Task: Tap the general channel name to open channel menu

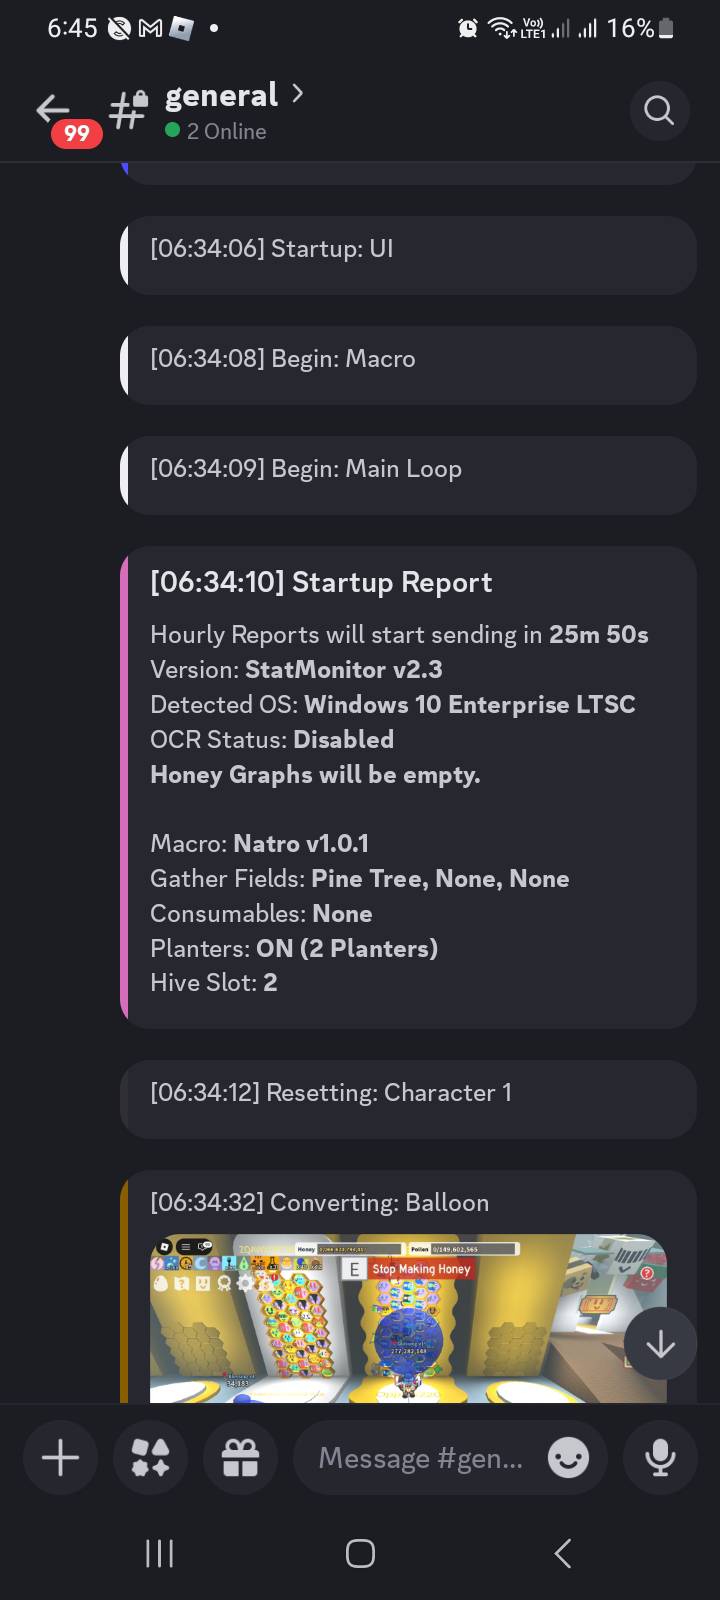Action: point(221,94)
